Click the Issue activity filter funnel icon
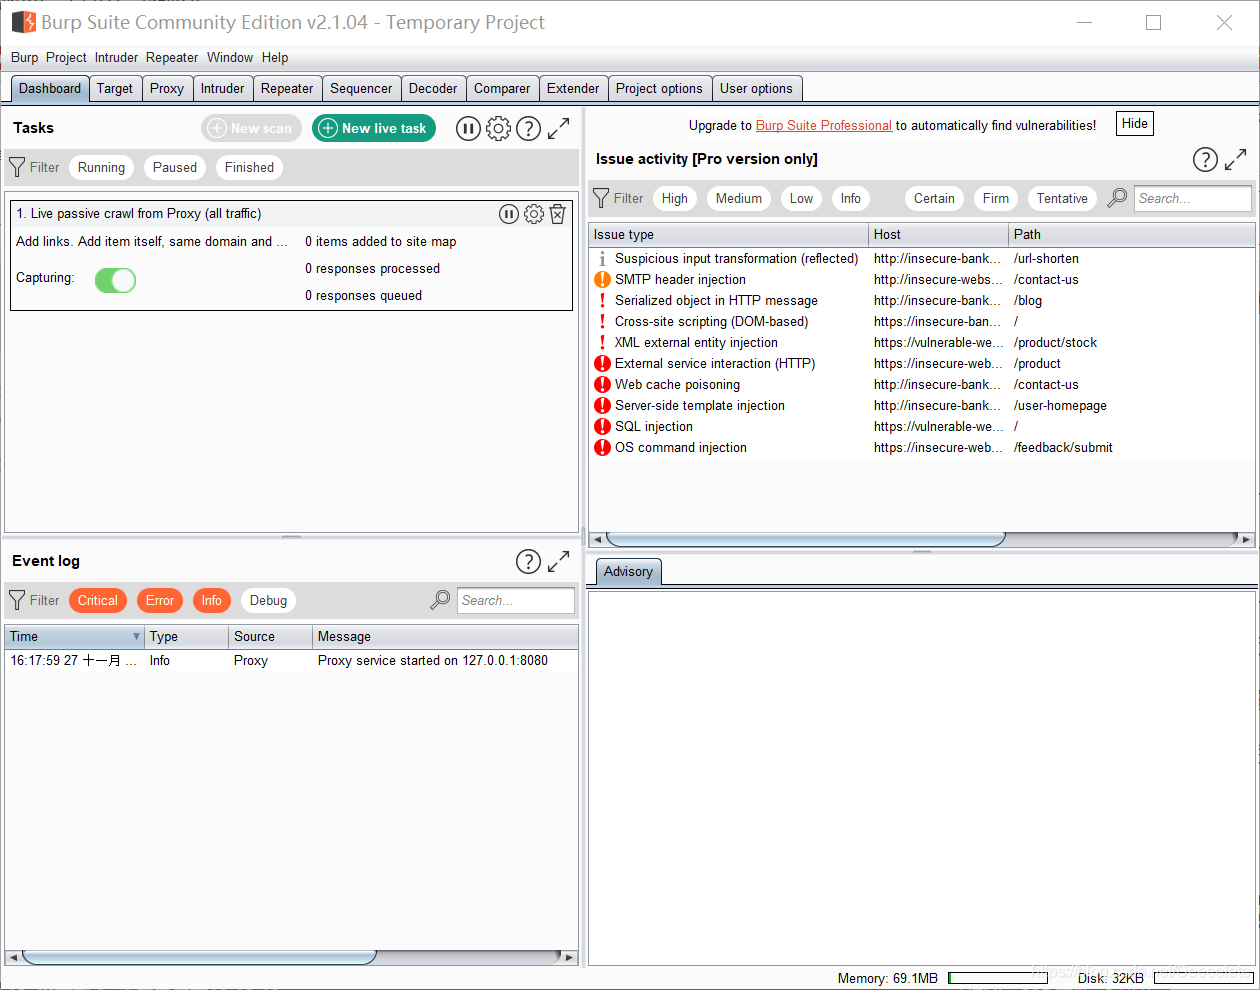Image resolution: width=1260 pixels, height=990 pixels. click(x=601, y=198)
